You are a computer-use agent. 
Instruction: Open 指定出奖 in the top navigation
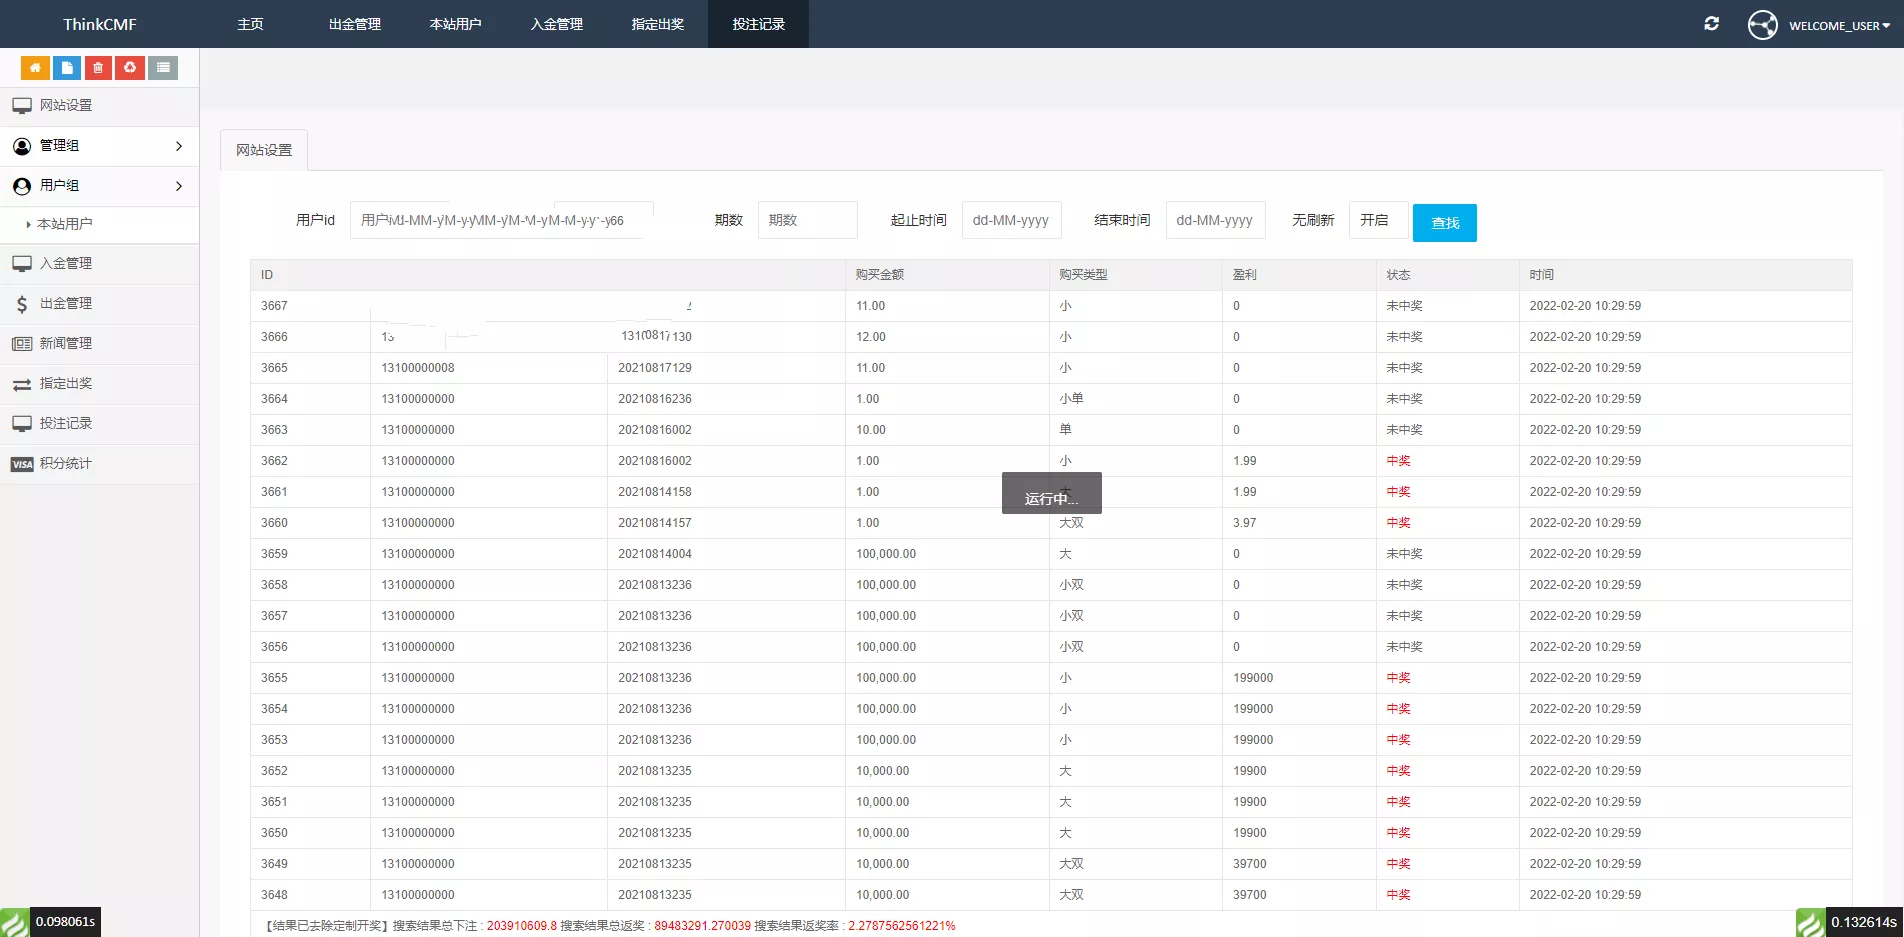(657, 24)
